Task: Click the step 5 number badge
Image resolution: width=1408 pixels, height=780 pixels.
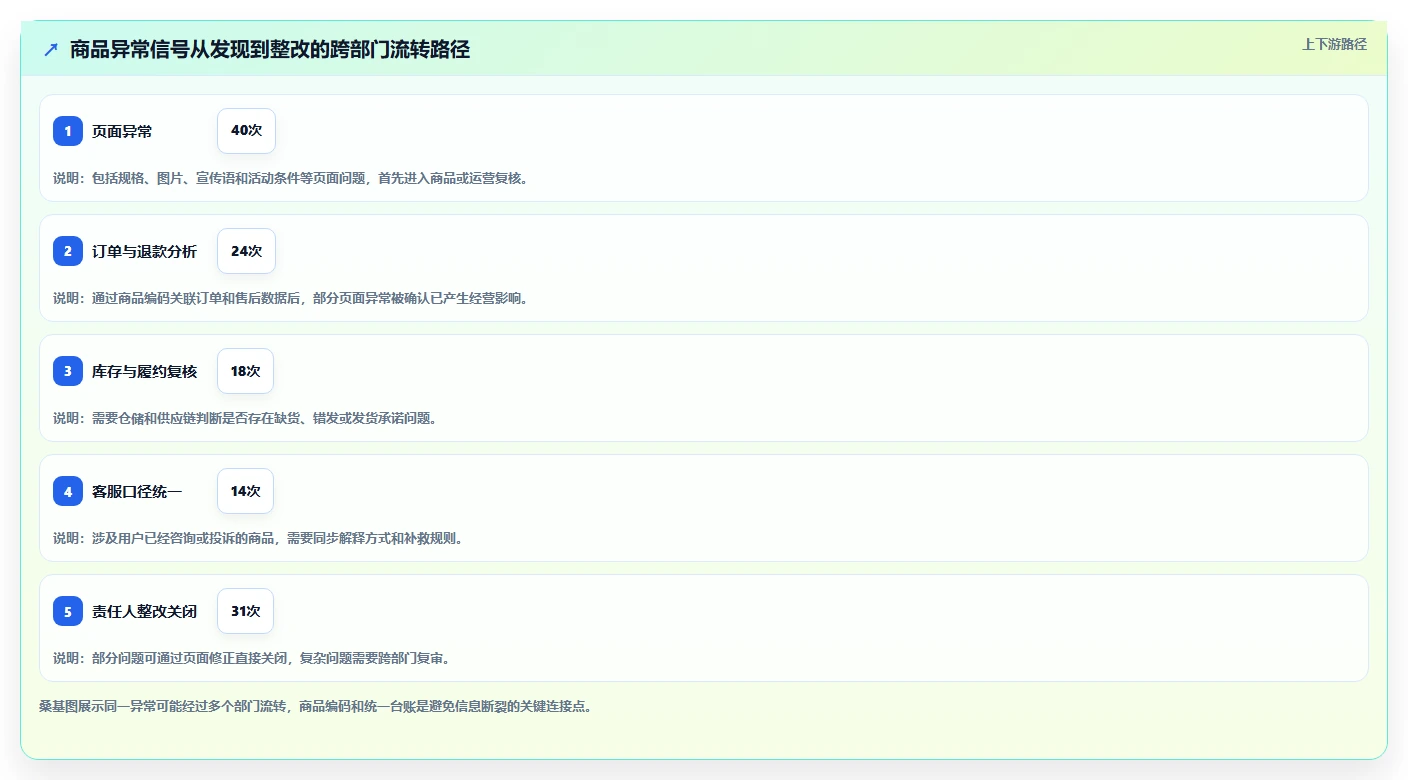Action: [68, 611]
